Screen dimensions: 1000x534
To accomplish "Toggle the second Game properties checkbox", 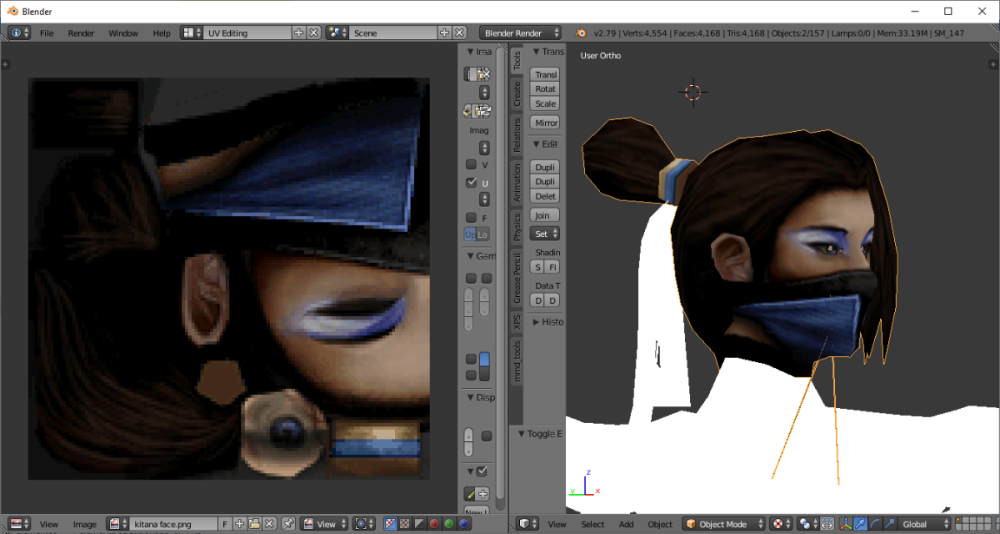I will [487, 278].
